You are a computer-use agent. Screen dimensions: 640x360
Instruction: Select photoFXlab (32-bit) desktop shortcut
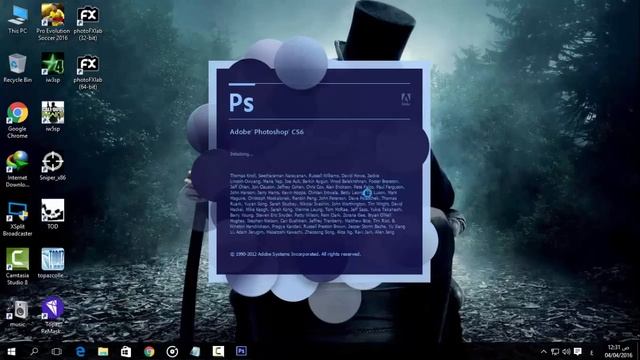(88, 23)
